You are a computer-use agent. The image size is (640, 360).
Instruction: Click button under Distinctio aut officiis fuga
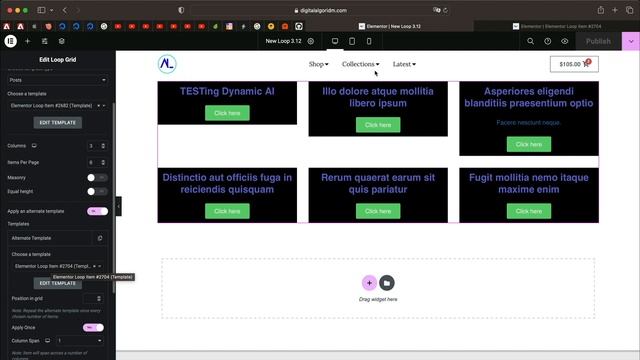(227, 211)
